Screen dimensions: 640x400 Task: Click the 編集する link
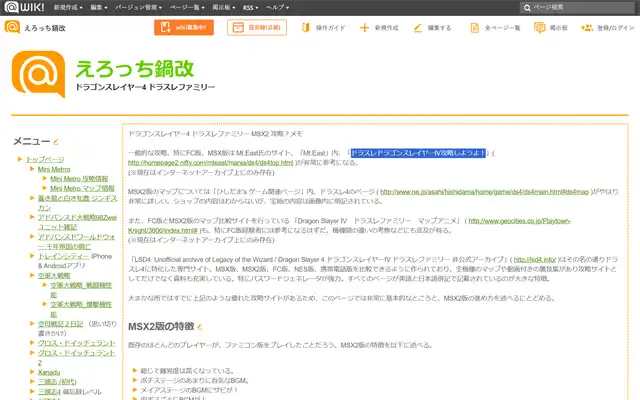point(439,28)
